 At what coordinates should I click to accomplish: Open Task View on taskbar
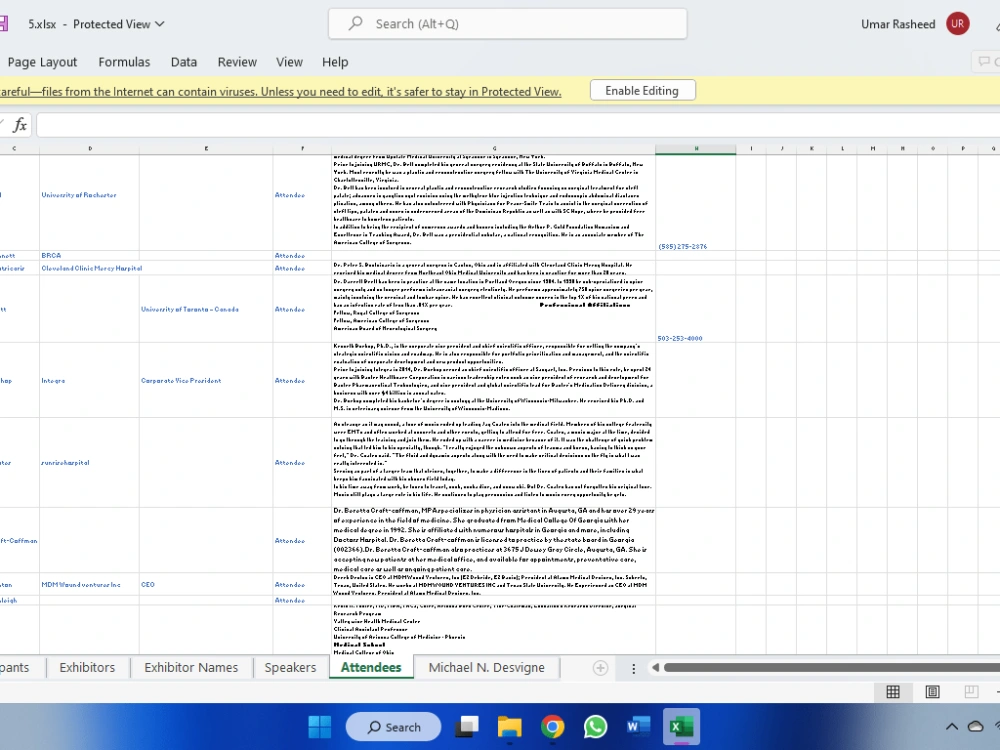(467, 726)
